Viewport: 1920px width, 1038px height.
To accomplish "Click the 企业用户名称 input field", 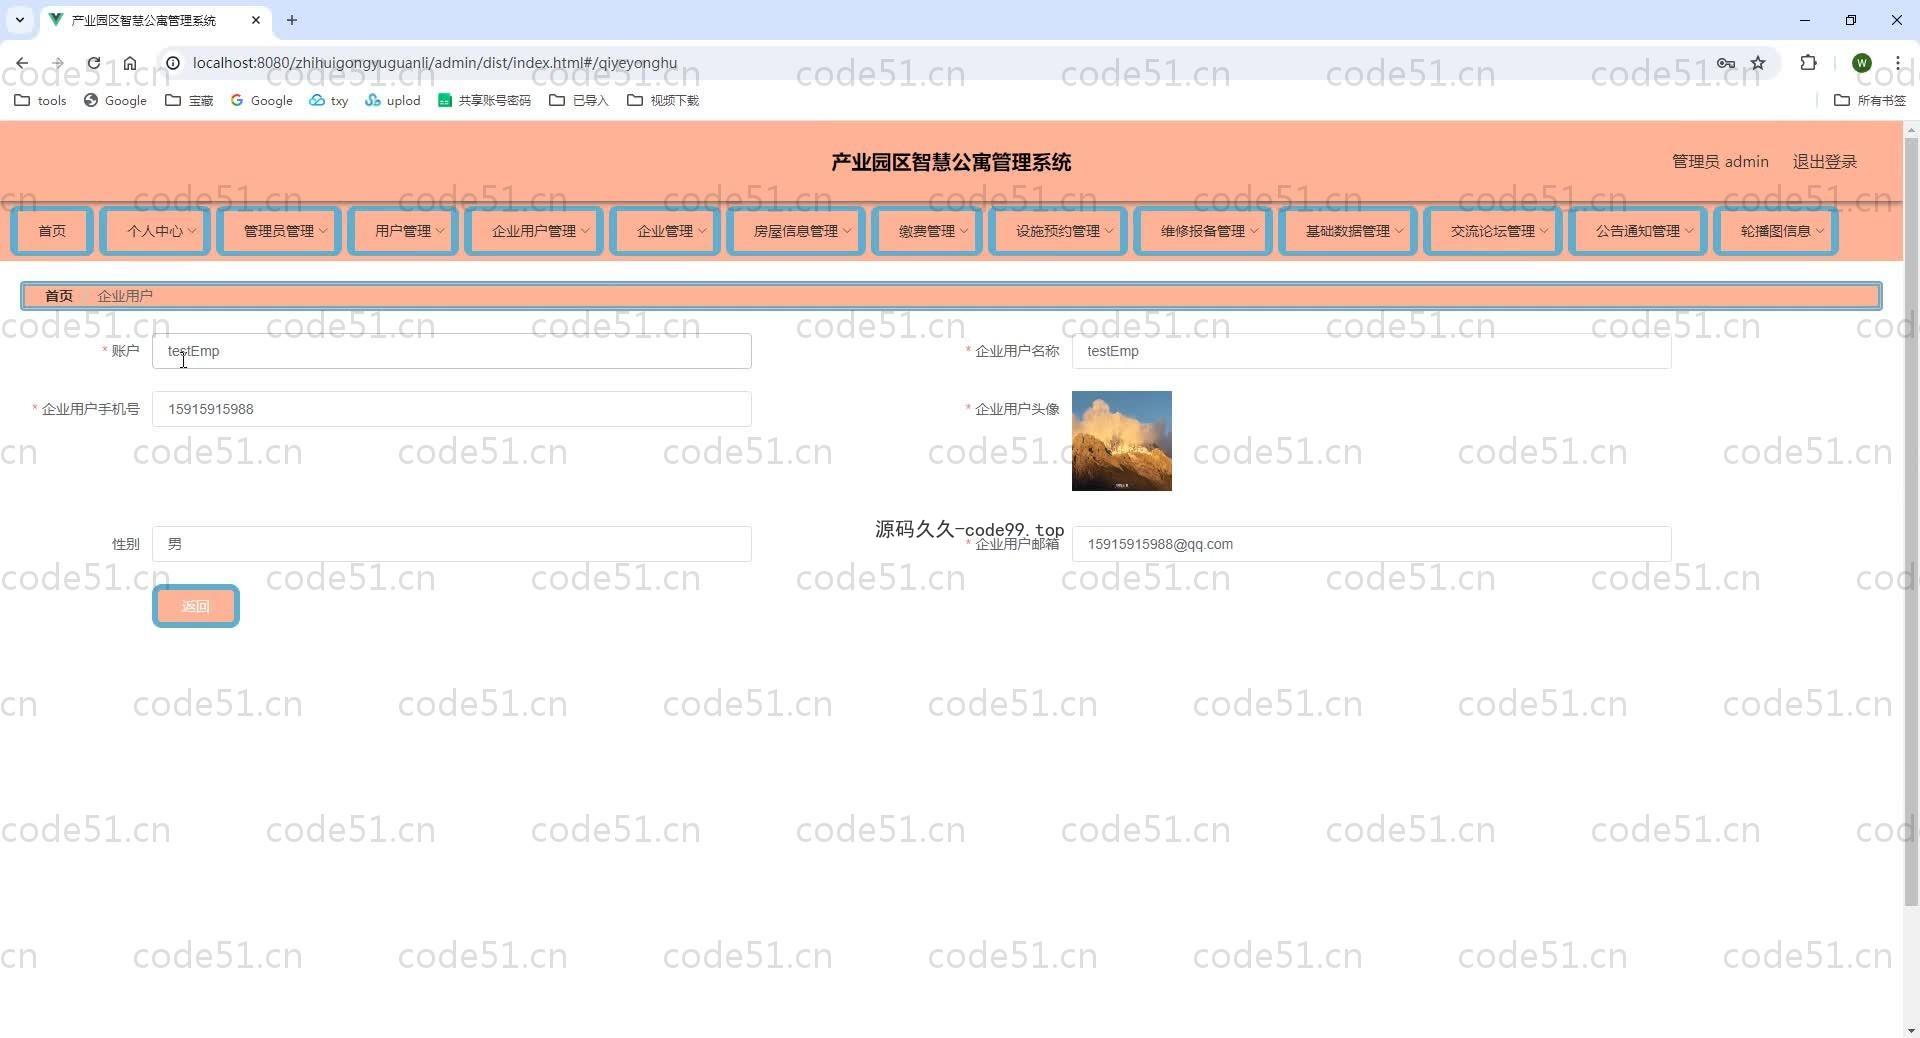I will [x=1371, y=351].
